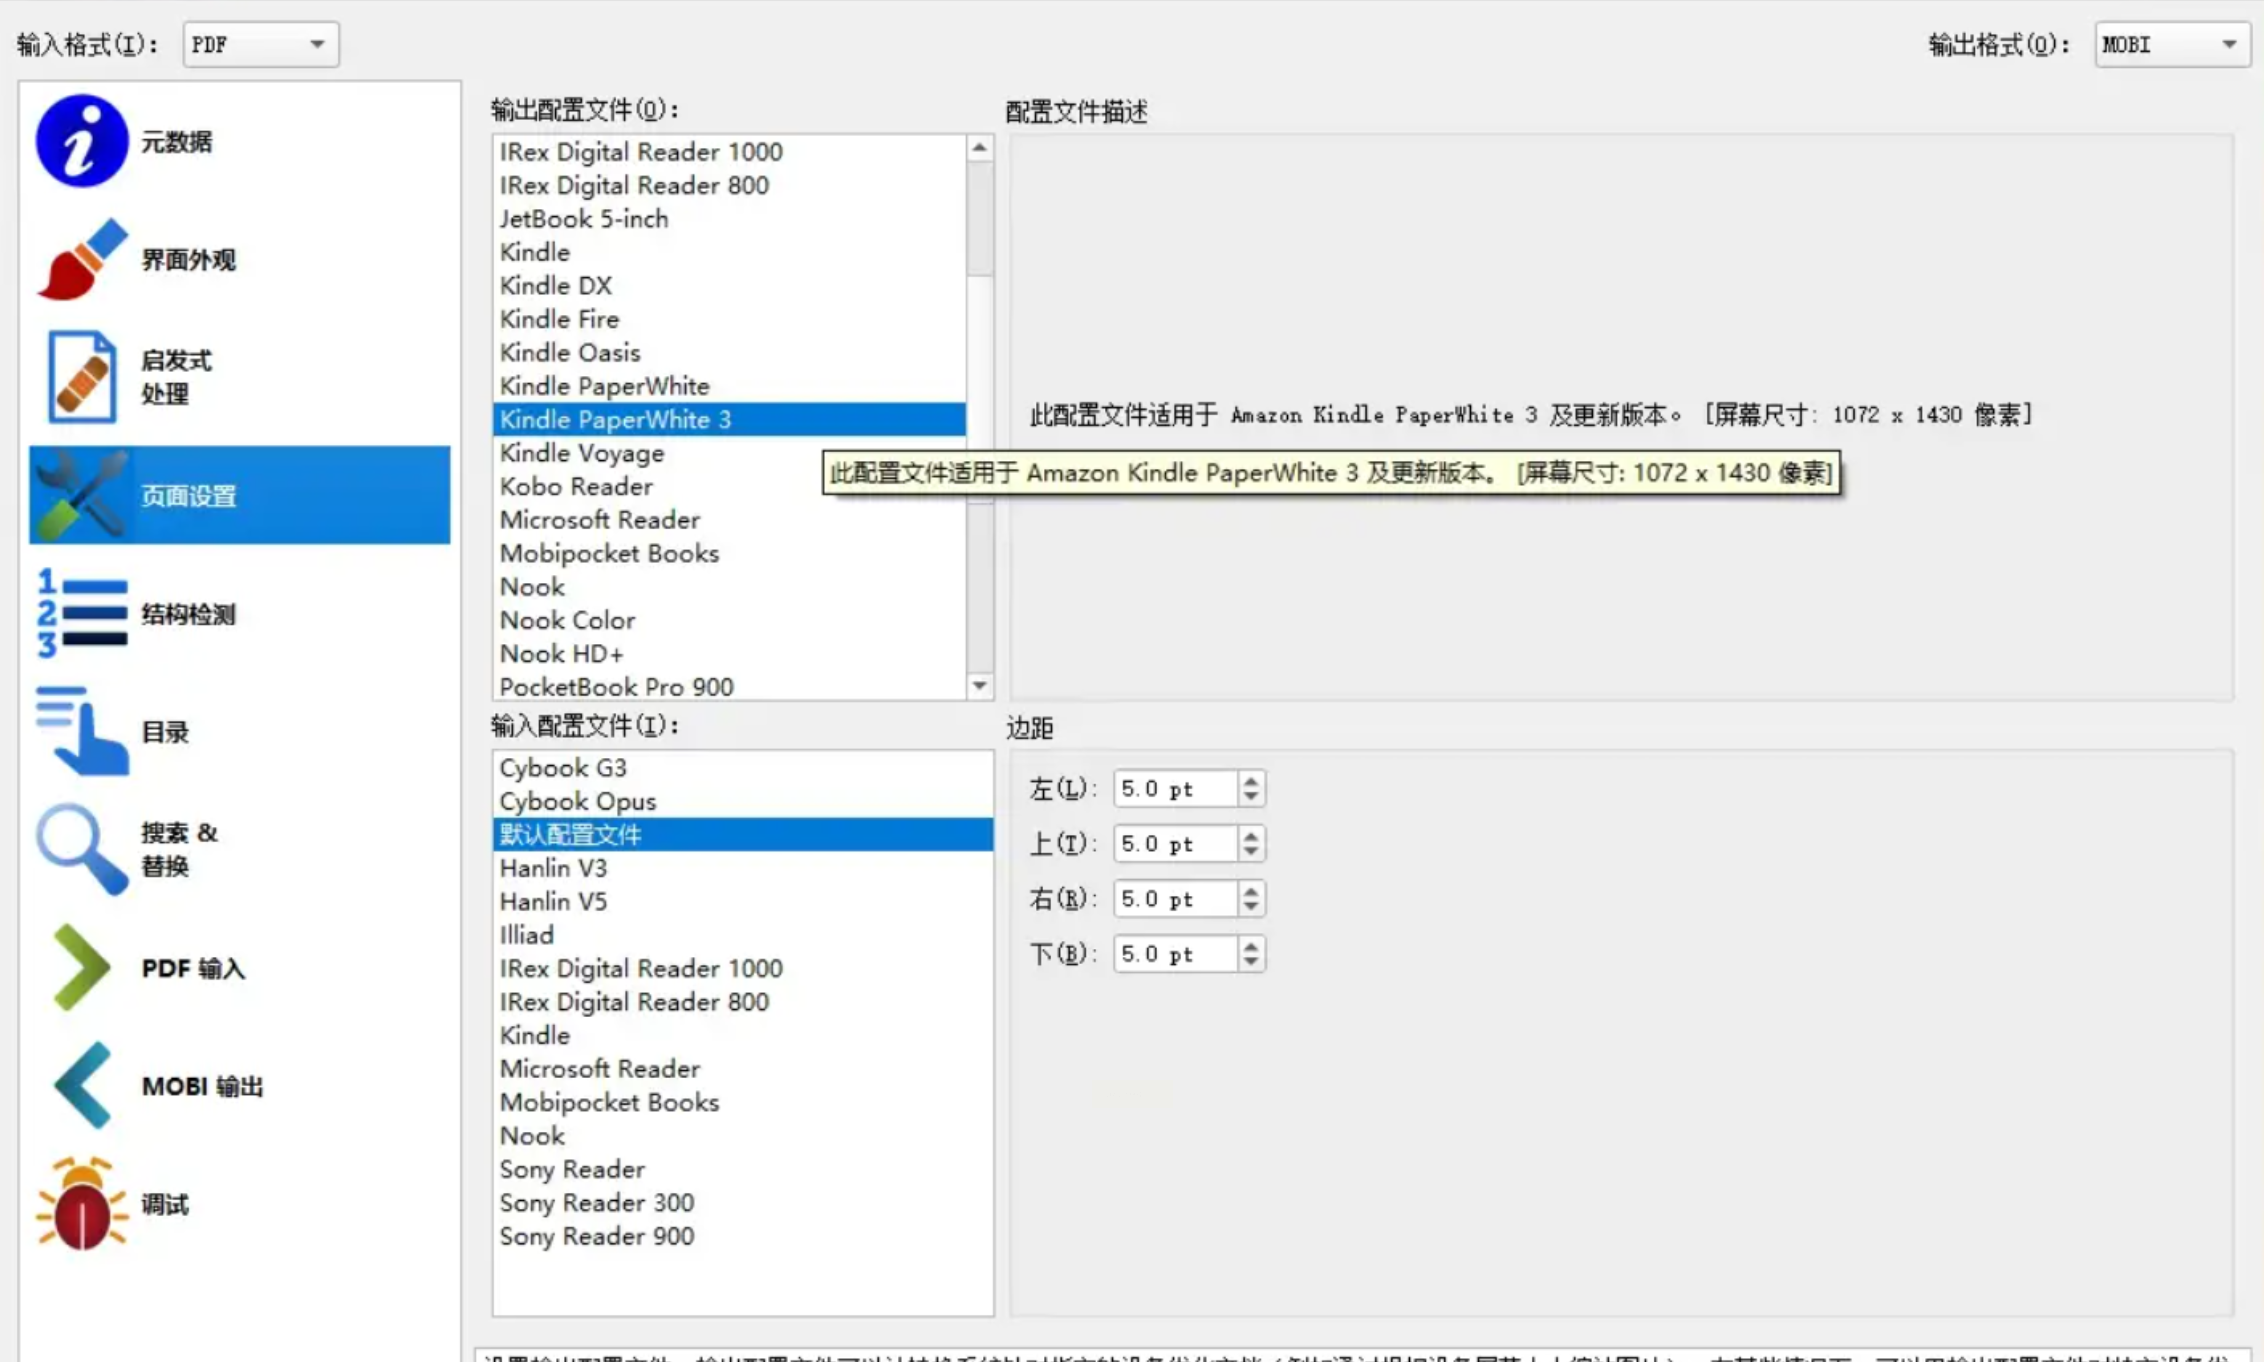Open the 目录 table of contents icon

tap(81, 731)
